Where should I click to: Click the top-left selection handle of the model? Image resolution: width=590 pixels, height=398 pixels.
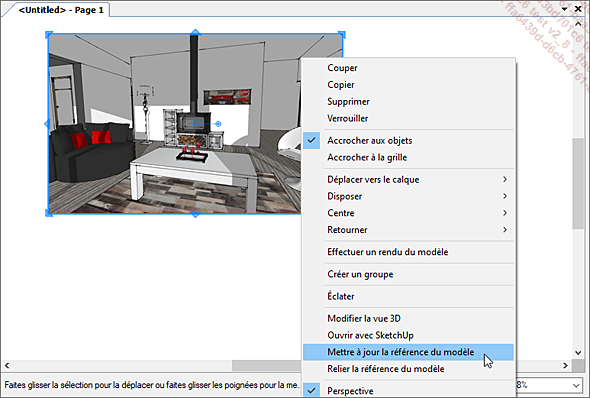point(49,35)
